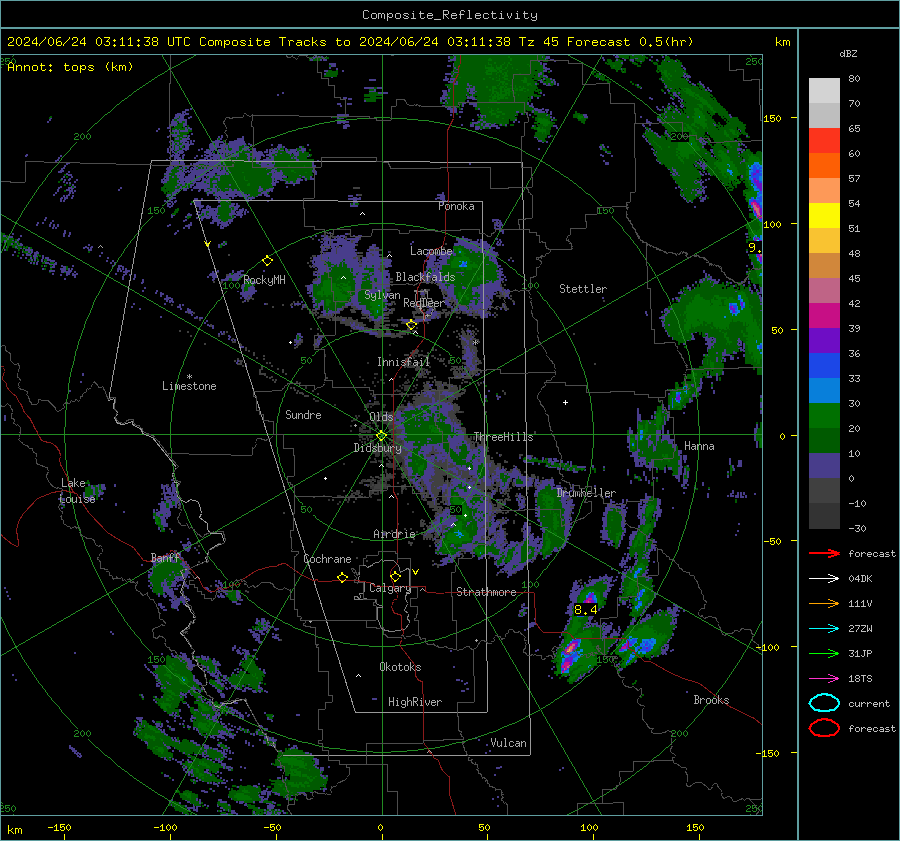Click the red forecast arrow in legend
Screen dimensions: 900x841
(x=824, y=553)
